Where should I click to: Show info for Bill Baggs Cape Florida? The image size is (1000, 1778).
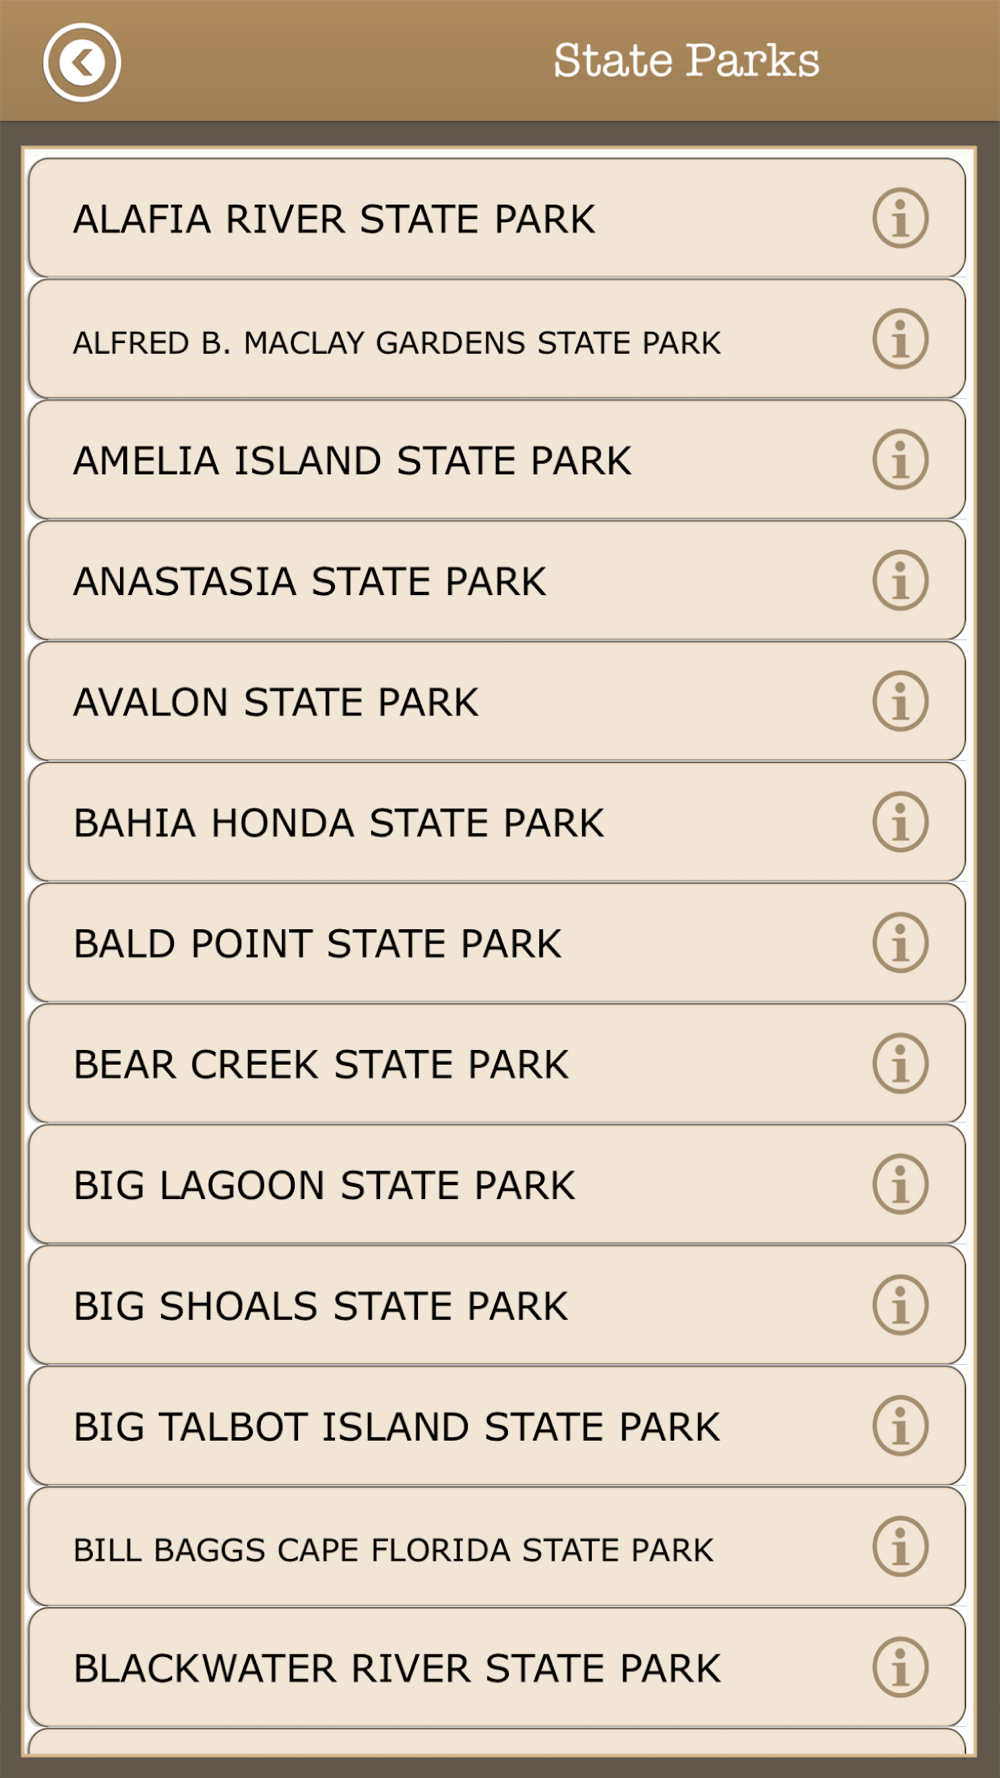coord(900,1547)
